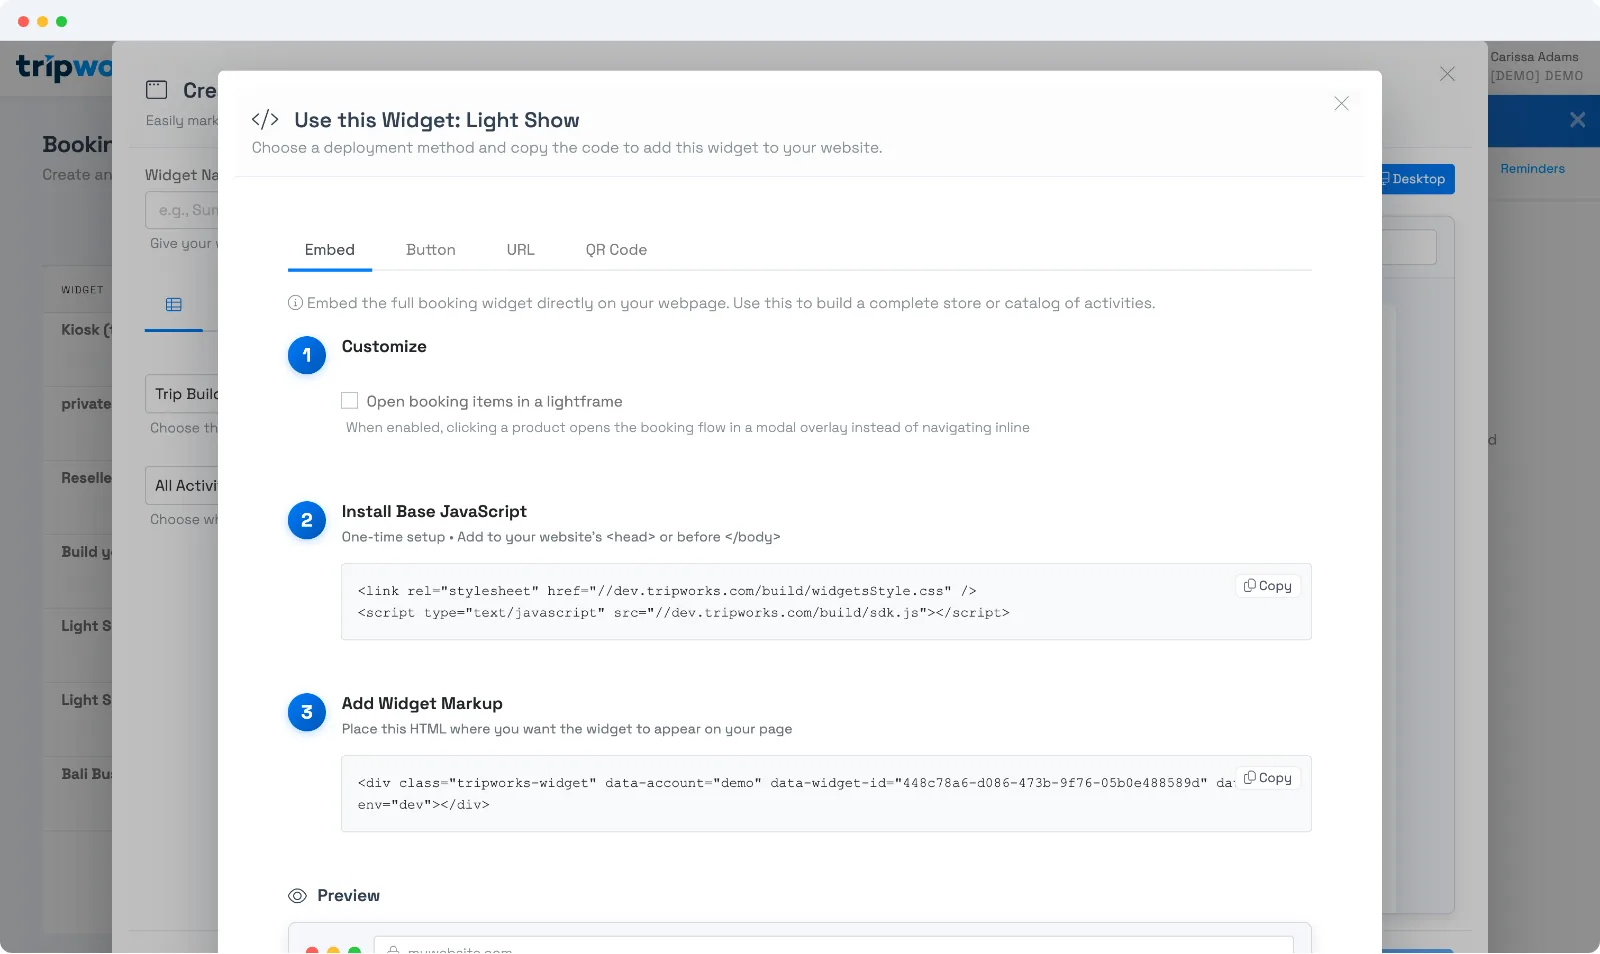Click the Add Widget Markup heading

coord(422,704)
